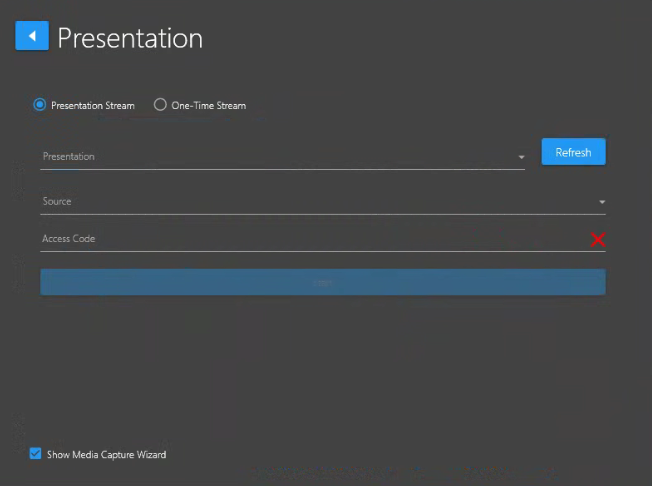Click the blue back arrow icon
652x486 pixels.
[32, 36]
